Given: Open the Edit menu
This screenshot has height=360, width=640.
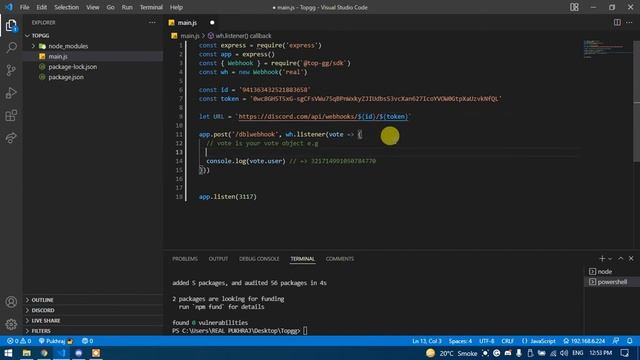Looking at the screenshot, I should (x=41, y=7).
